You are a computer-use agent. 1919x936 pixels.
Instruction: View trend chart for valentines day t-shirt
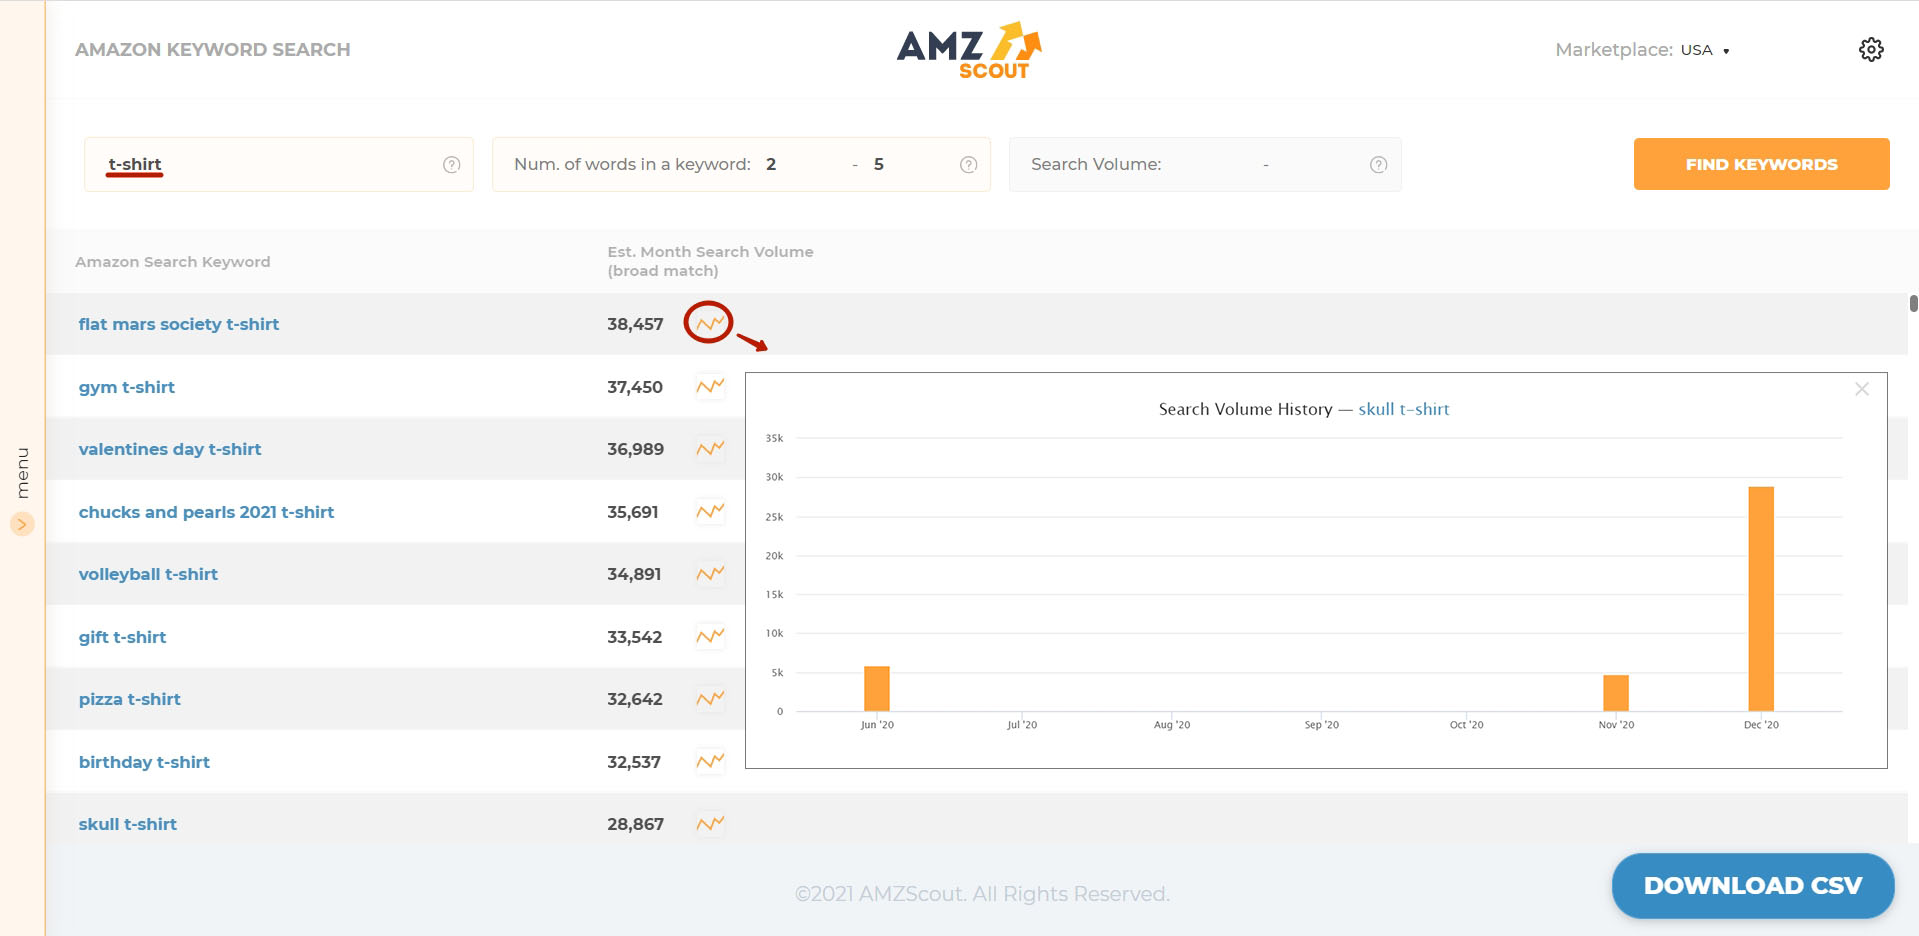coord(710,449)
